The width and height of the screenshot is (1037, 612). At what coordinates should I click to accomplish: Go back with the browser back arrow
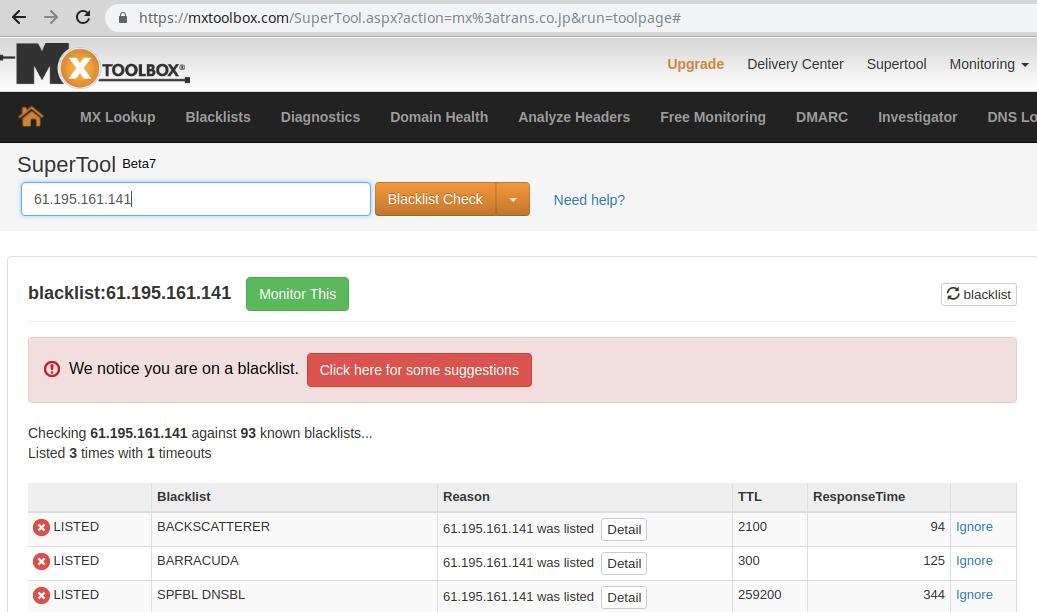coord(19,17)
